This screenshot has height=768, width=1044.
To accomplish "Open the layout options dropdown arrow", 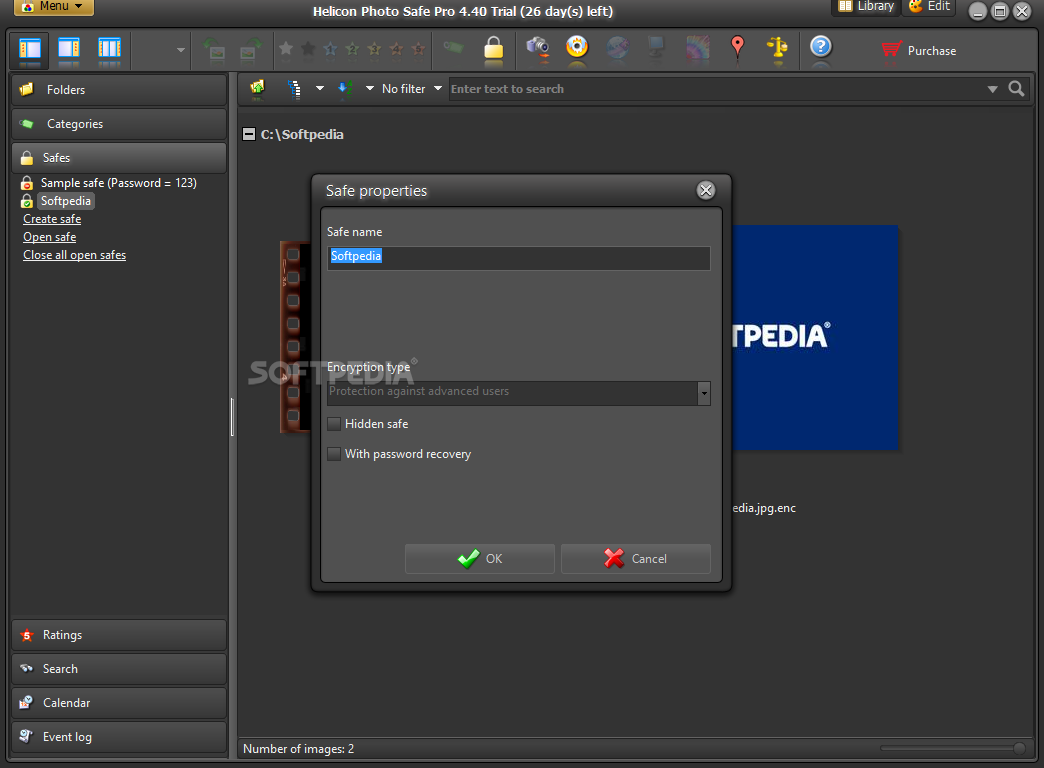I will click(180, 50).
